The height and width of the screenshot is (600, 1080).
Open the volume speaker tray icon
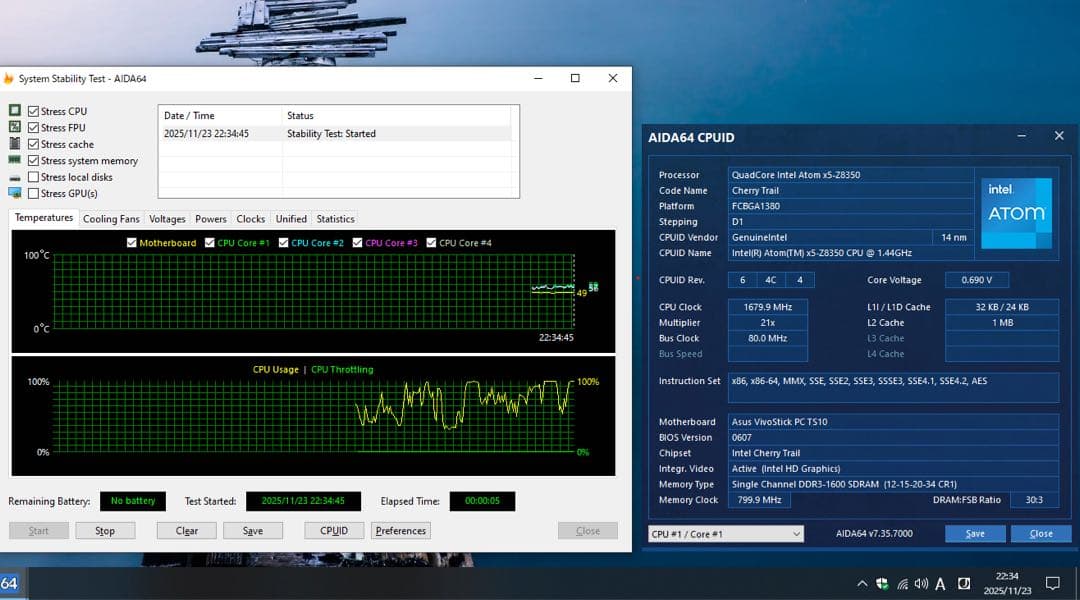[x=921, y=583]
